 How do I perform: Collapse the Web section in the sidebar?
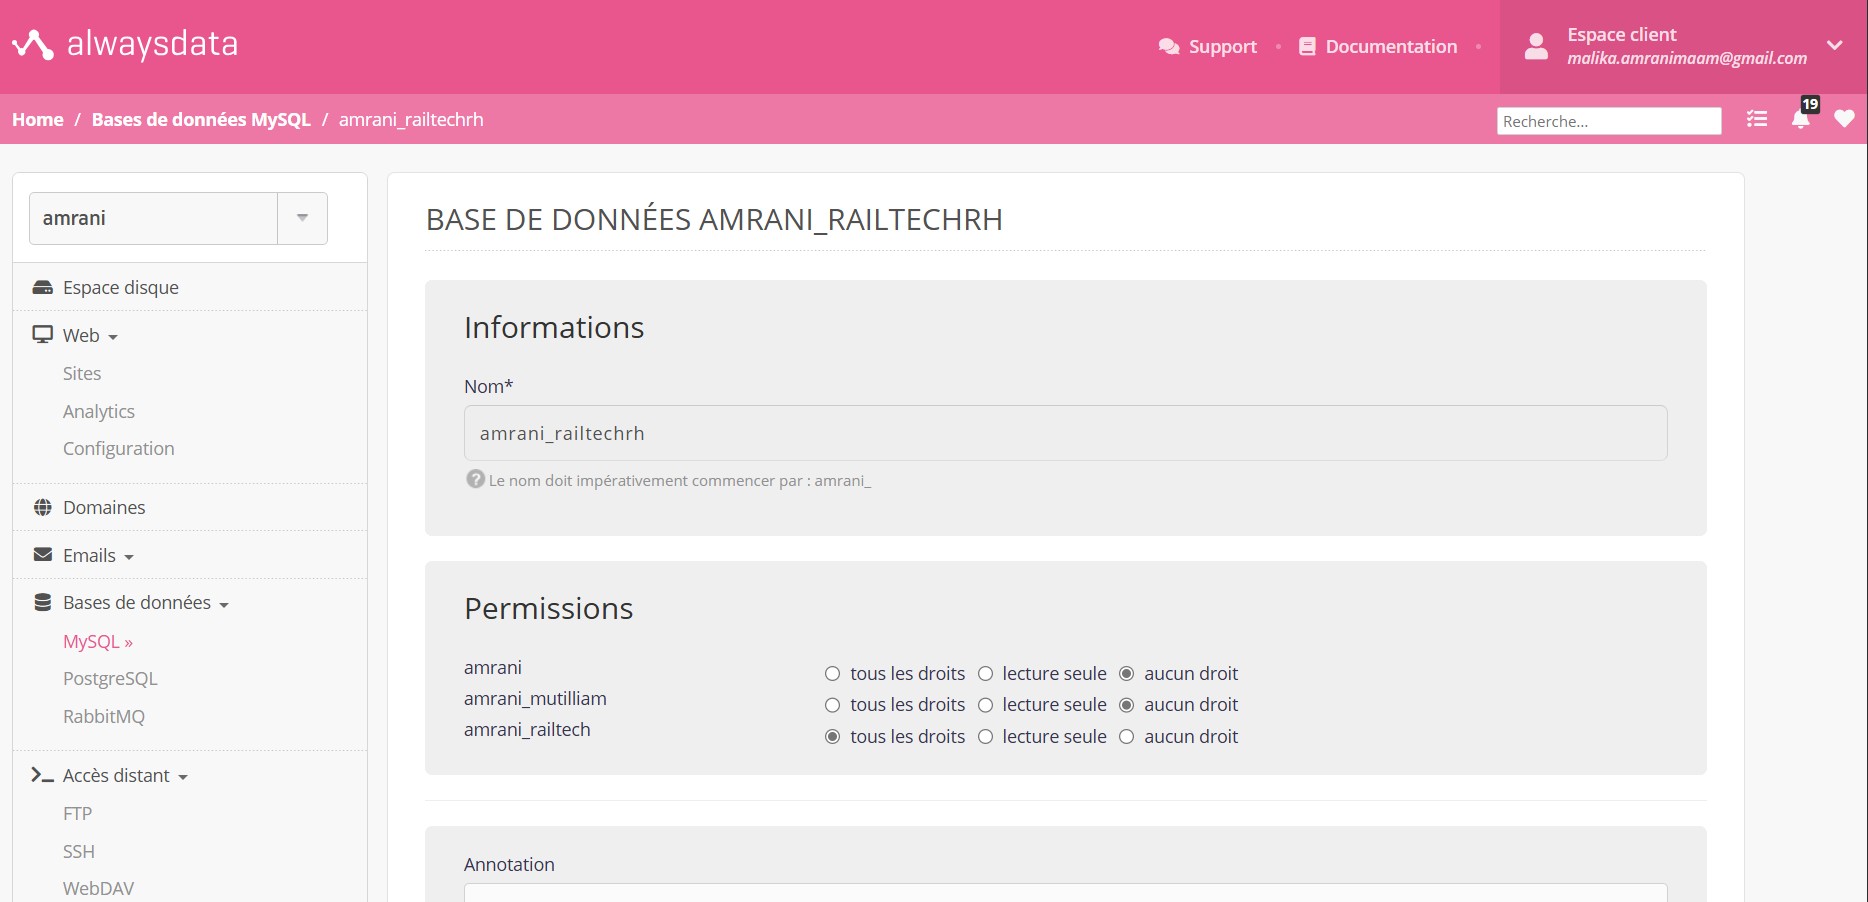113,337
